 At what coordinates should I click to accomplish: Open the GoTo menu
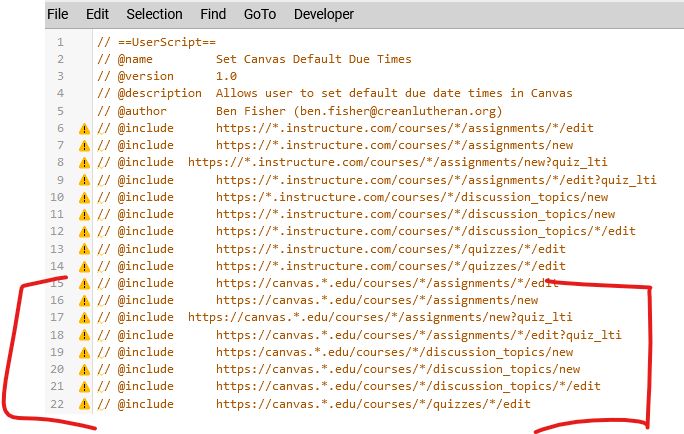point(260,14)
